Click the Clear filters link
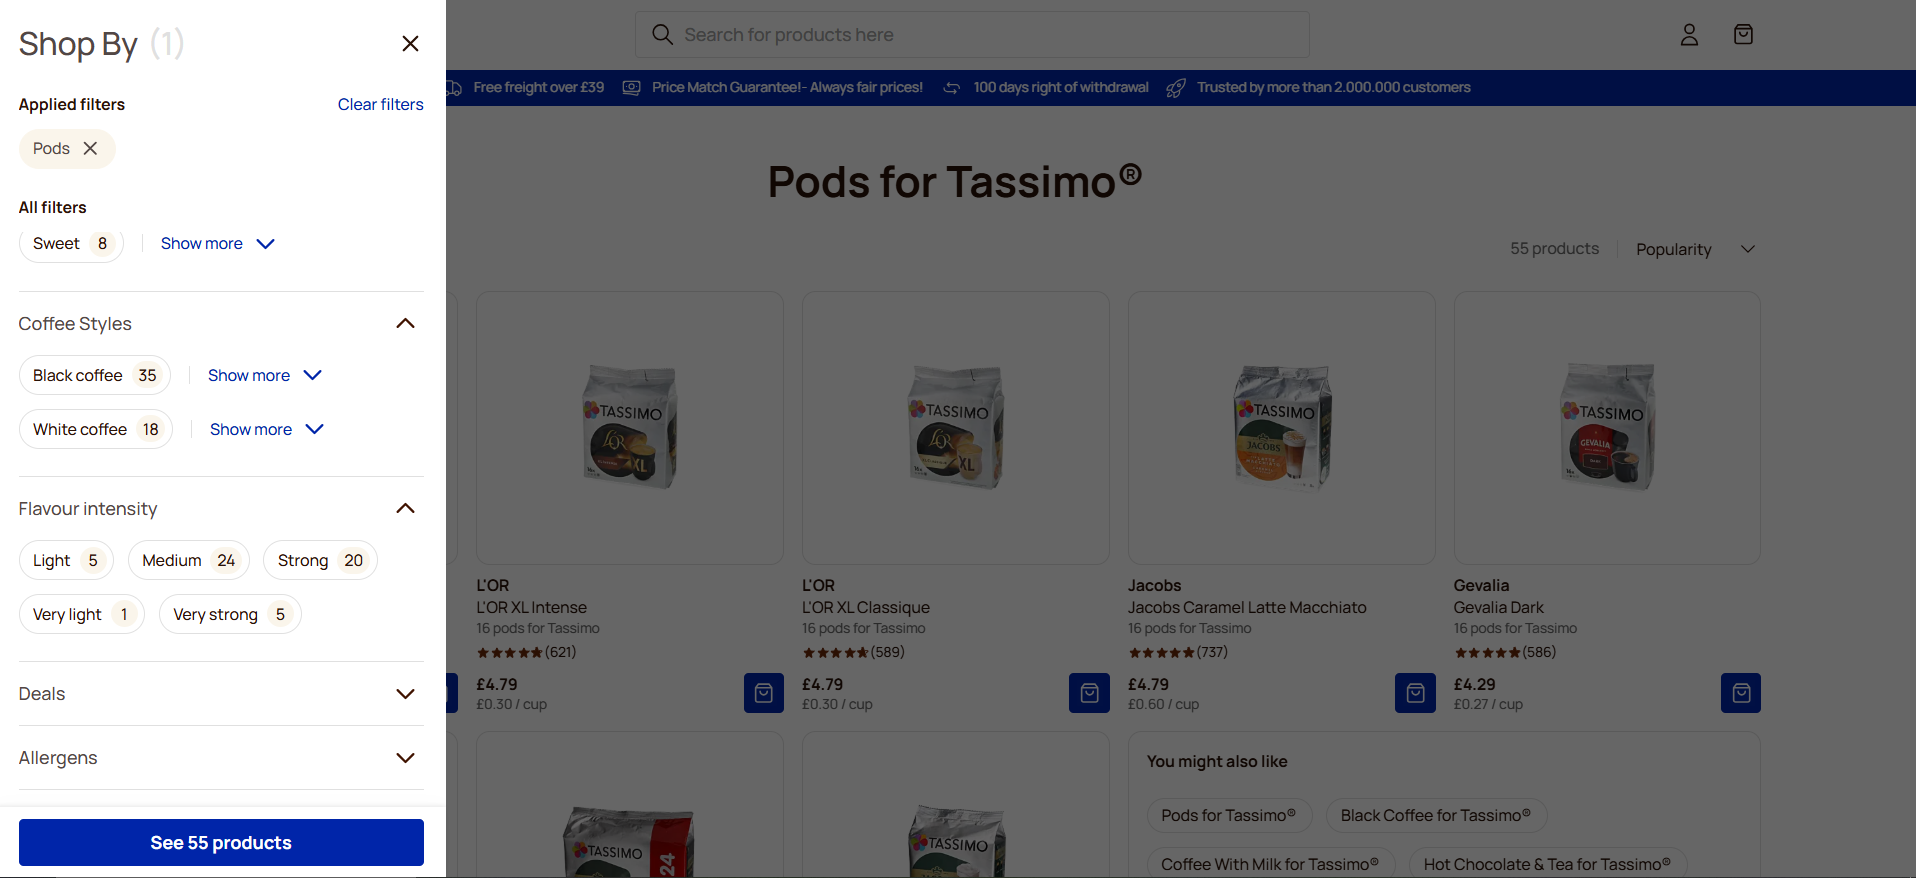Viewport: 1916px width, 878px height. tap(380, 105)
